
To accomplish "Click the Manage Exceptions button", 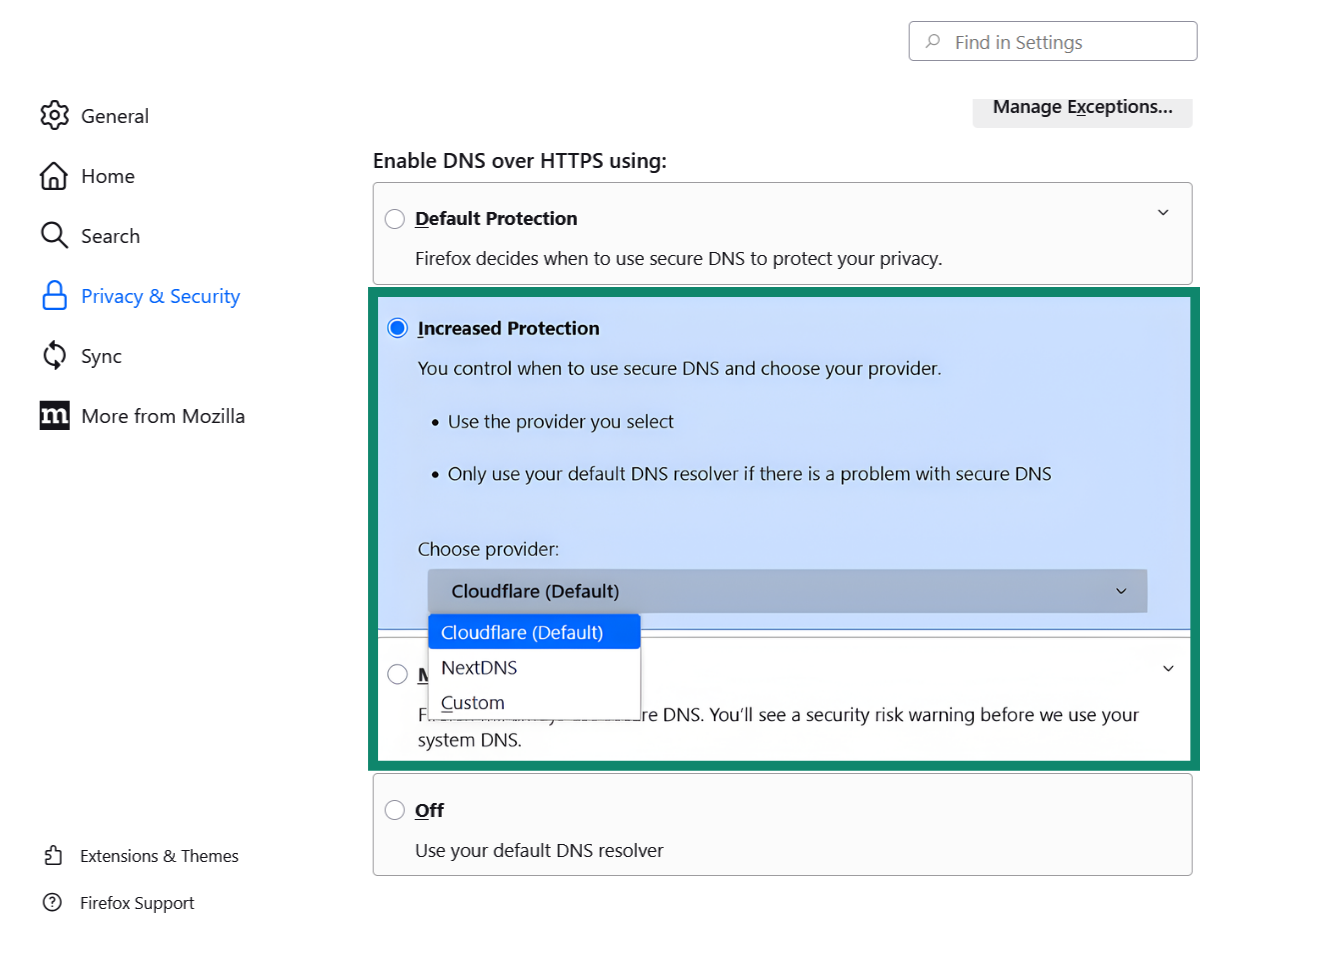I will pyautogui.click(x=1083, y=107).
